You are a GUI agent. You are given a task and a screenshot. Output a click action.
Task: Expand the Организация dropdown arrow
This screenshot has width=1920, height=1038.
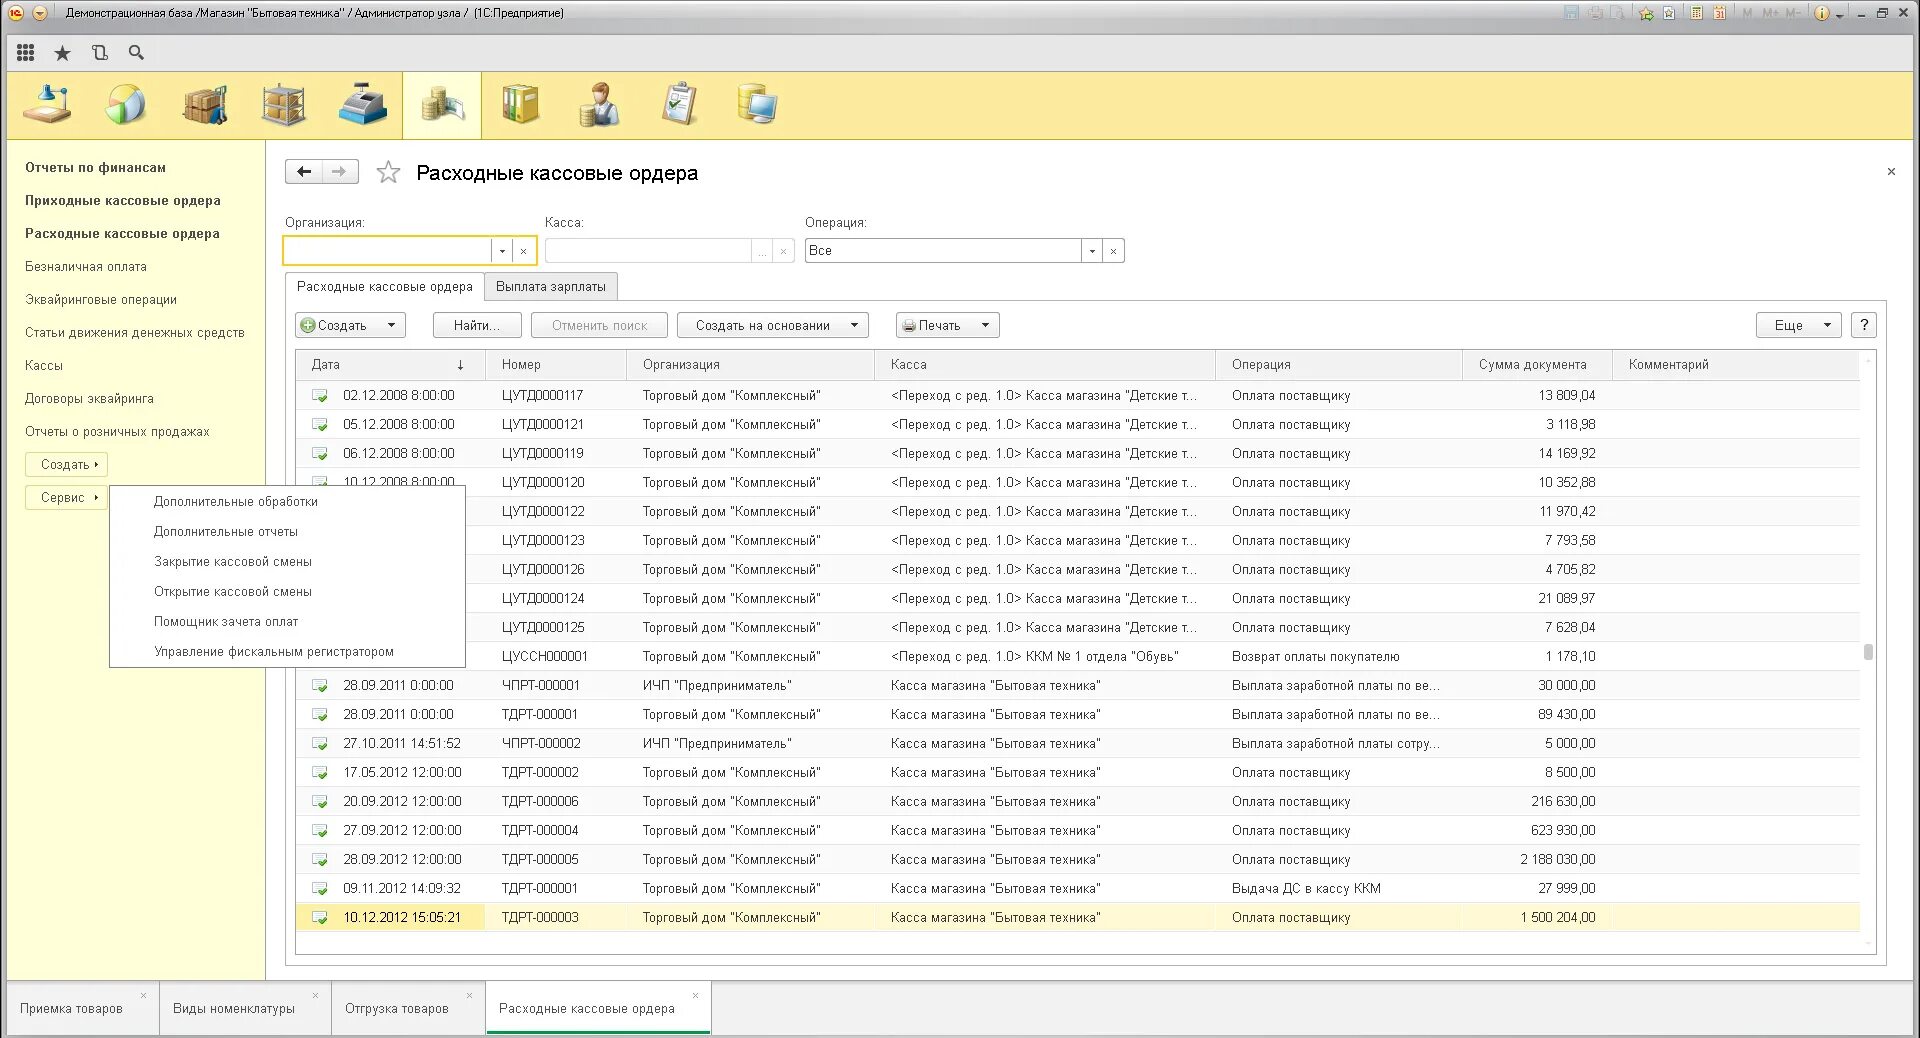[x=502, y=251]
